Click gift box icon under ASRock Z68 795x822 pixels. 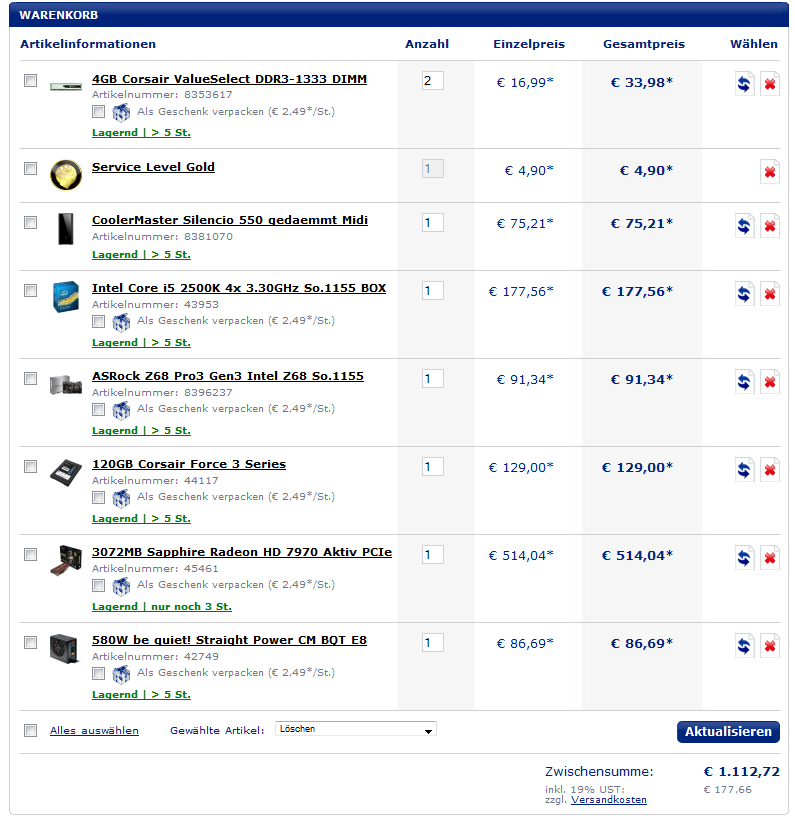(121, 409)
